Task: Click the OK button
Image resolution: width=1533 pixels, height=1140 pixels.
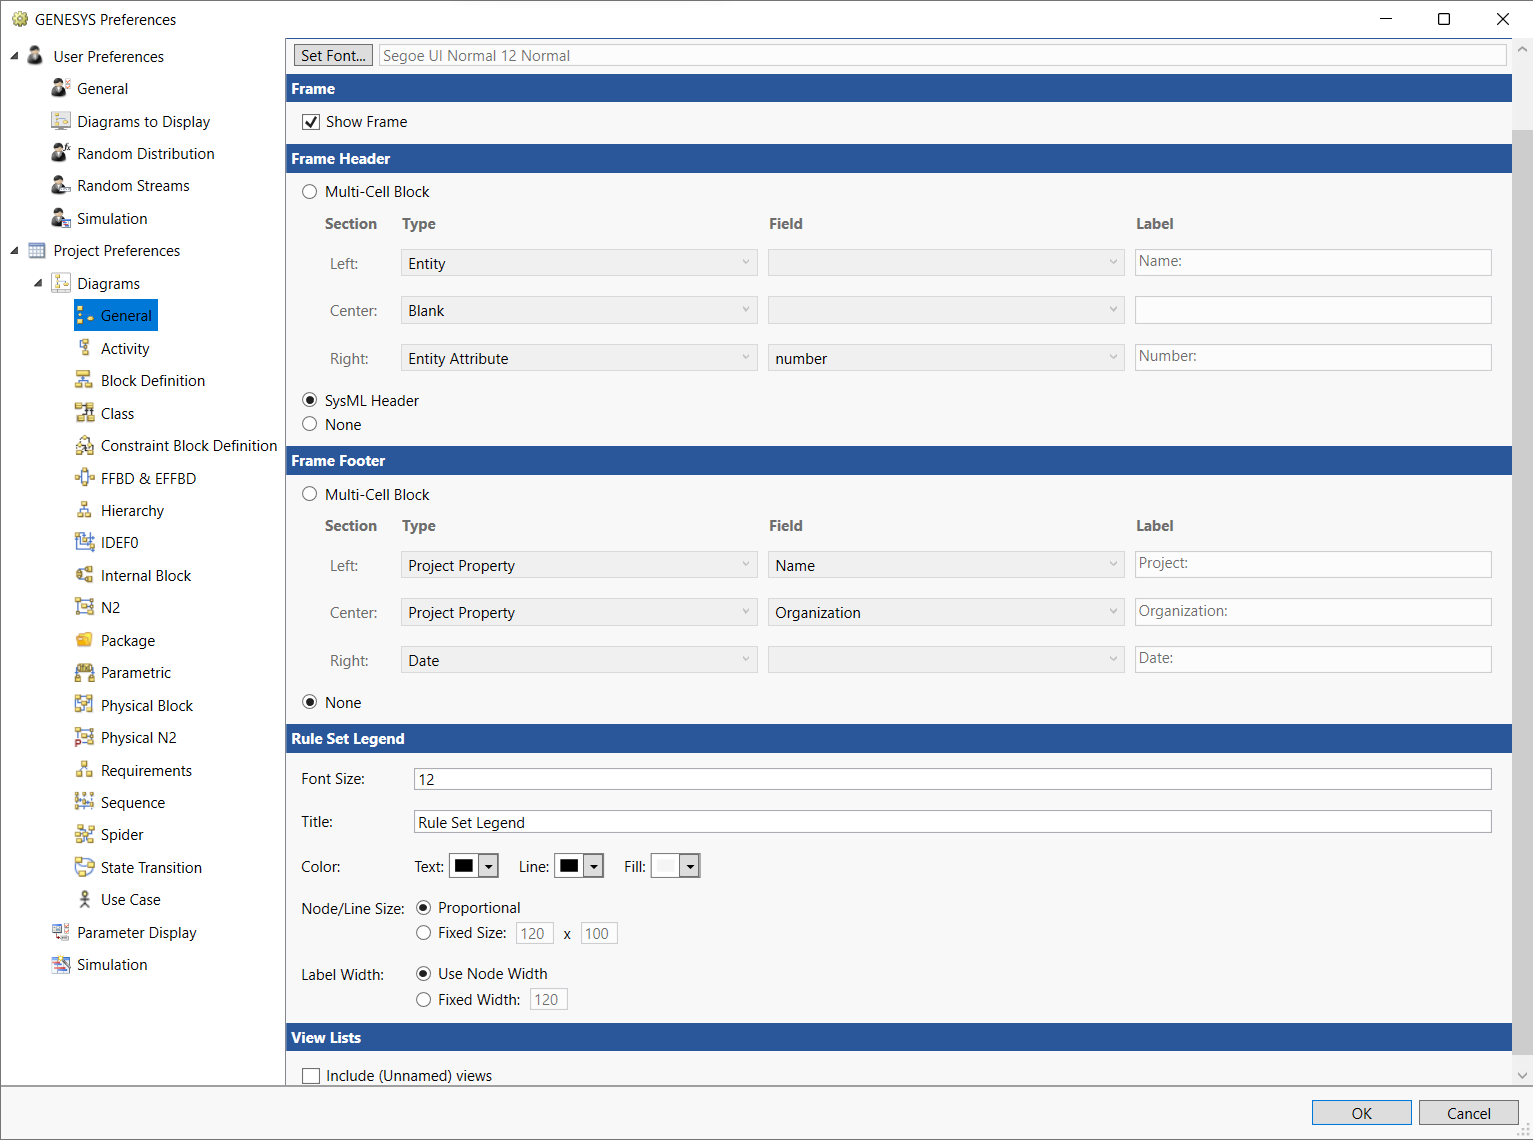Action: pyautogui.click(x=1361, y=1113)
